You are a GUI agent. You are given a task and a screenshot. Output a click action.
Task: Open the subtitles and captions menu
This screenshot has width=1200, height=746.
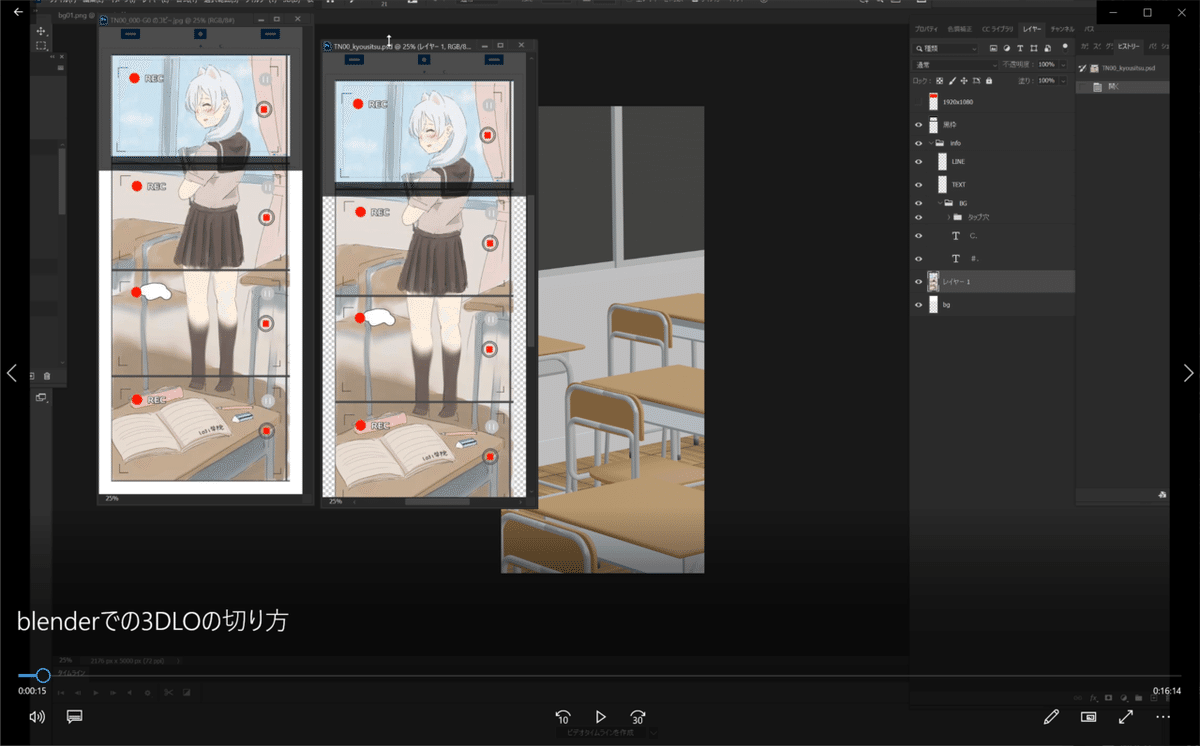(x=74, y=716)
